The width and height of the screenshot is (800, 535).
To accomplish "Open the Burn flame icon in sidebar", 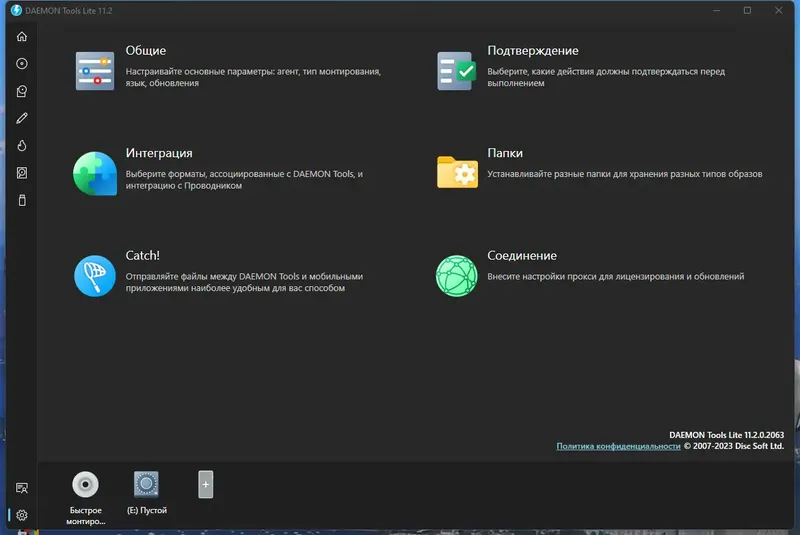I will (21, 146).
